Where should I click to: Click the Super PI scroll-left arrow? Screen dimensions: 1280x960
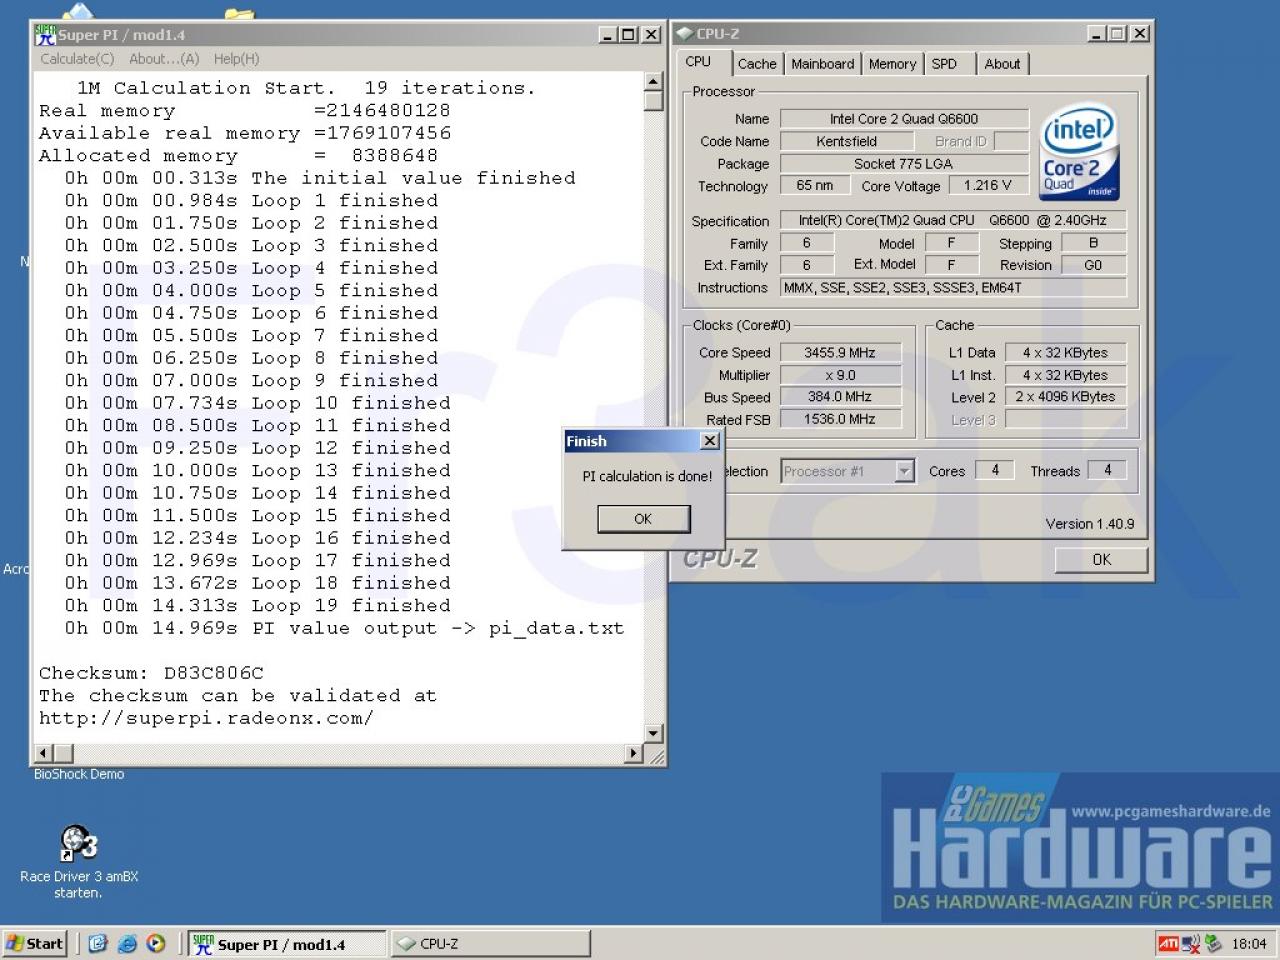tap(44, 753)
